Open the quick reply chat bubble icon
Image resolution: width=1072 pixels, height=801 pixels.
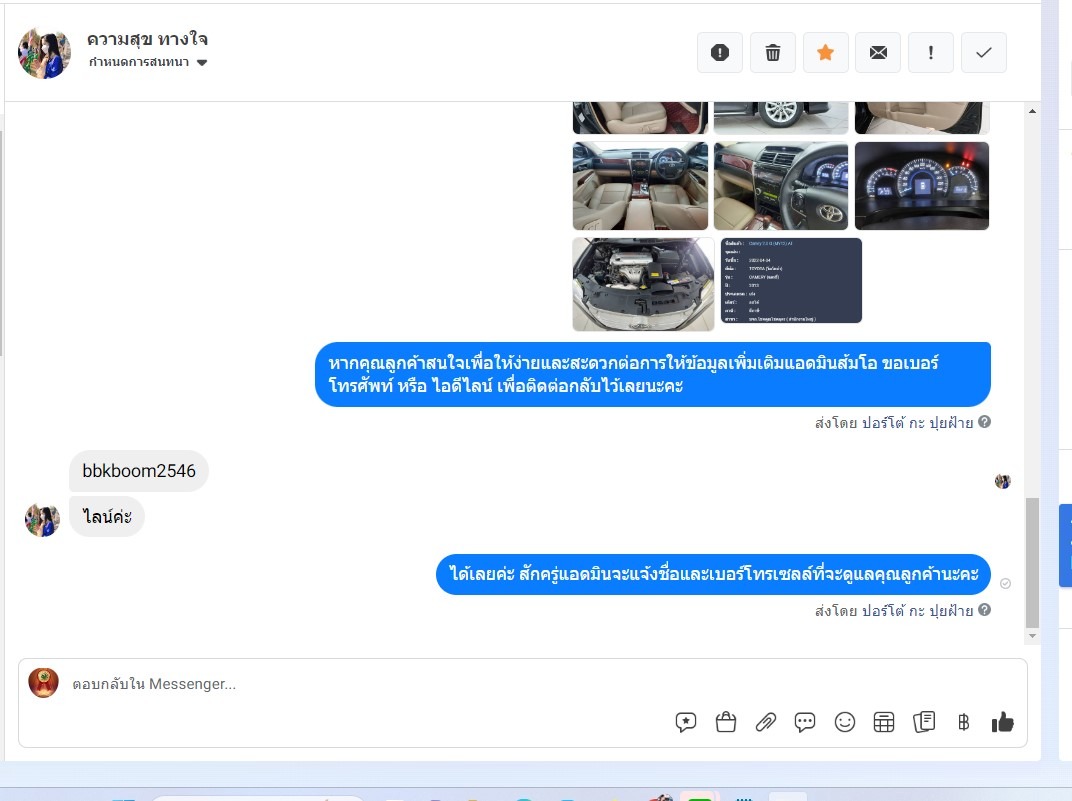pyautogui.click(x=805, y=722)
